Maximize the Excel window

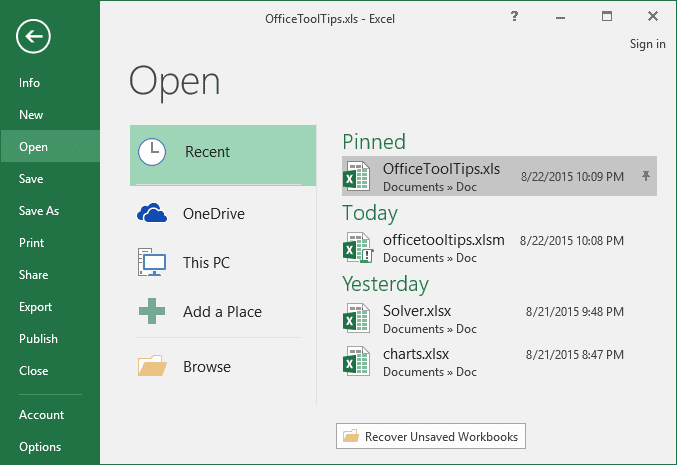point(607,16)
